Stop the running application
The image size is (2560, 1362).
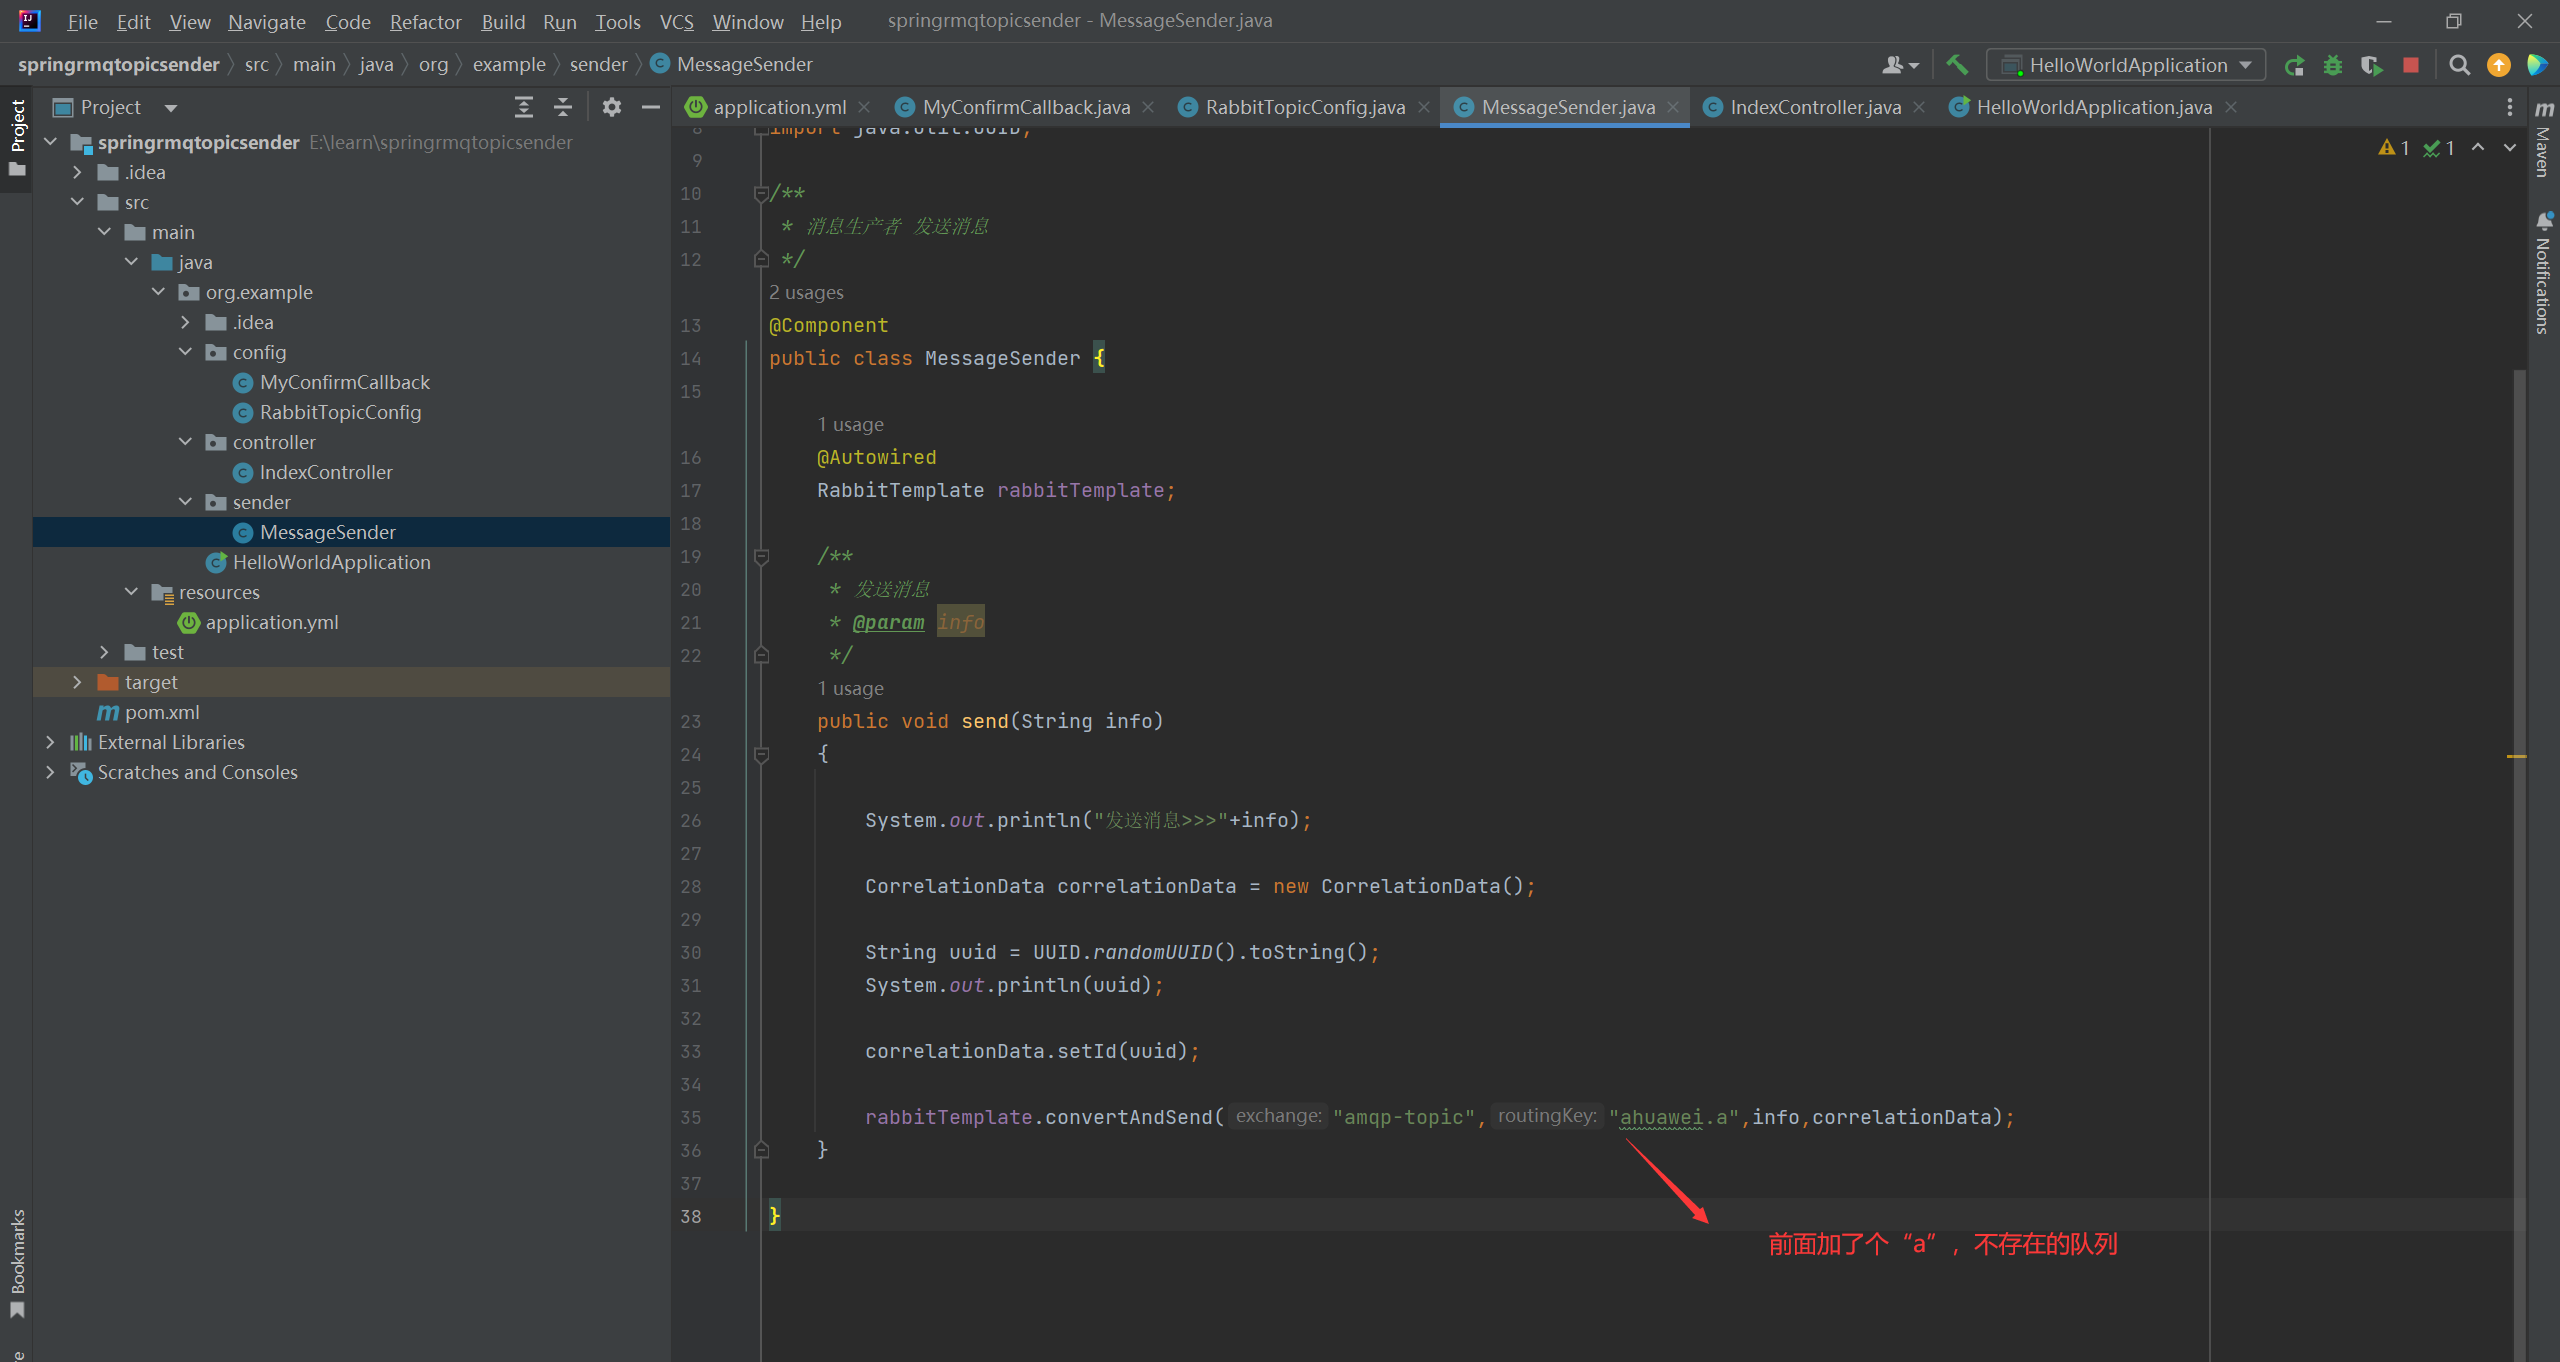[x=2411, y=65]
